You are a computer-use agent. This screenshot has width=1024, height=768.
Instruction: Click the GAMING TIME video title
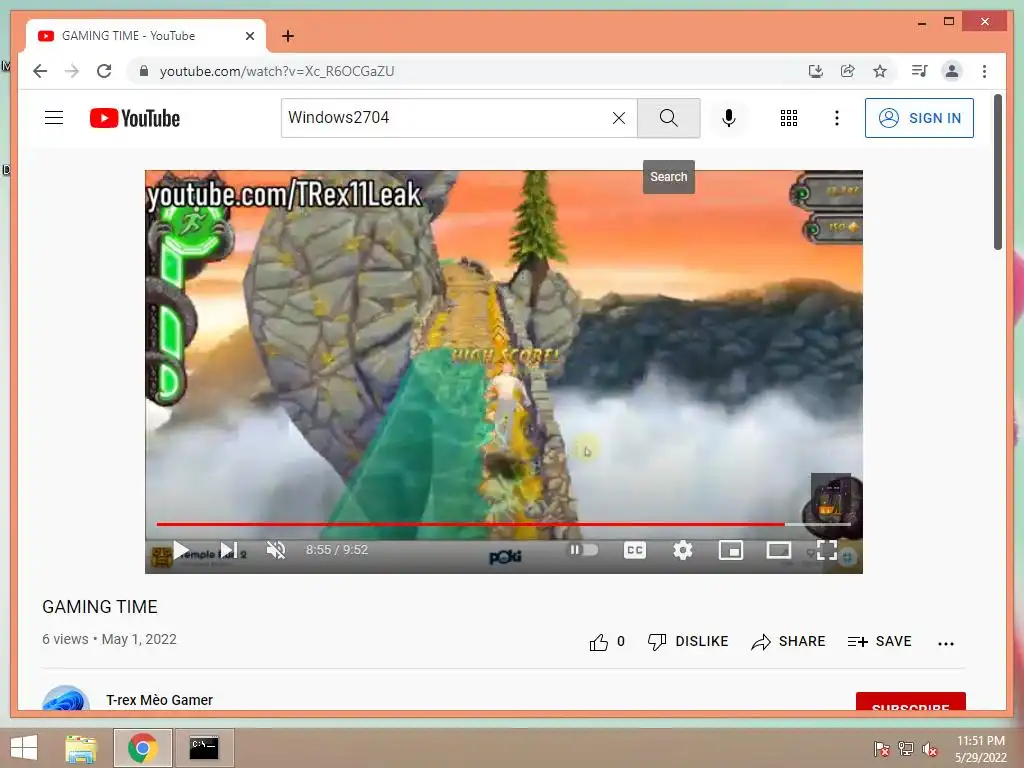pyautogui.click(x=100, y=607)
